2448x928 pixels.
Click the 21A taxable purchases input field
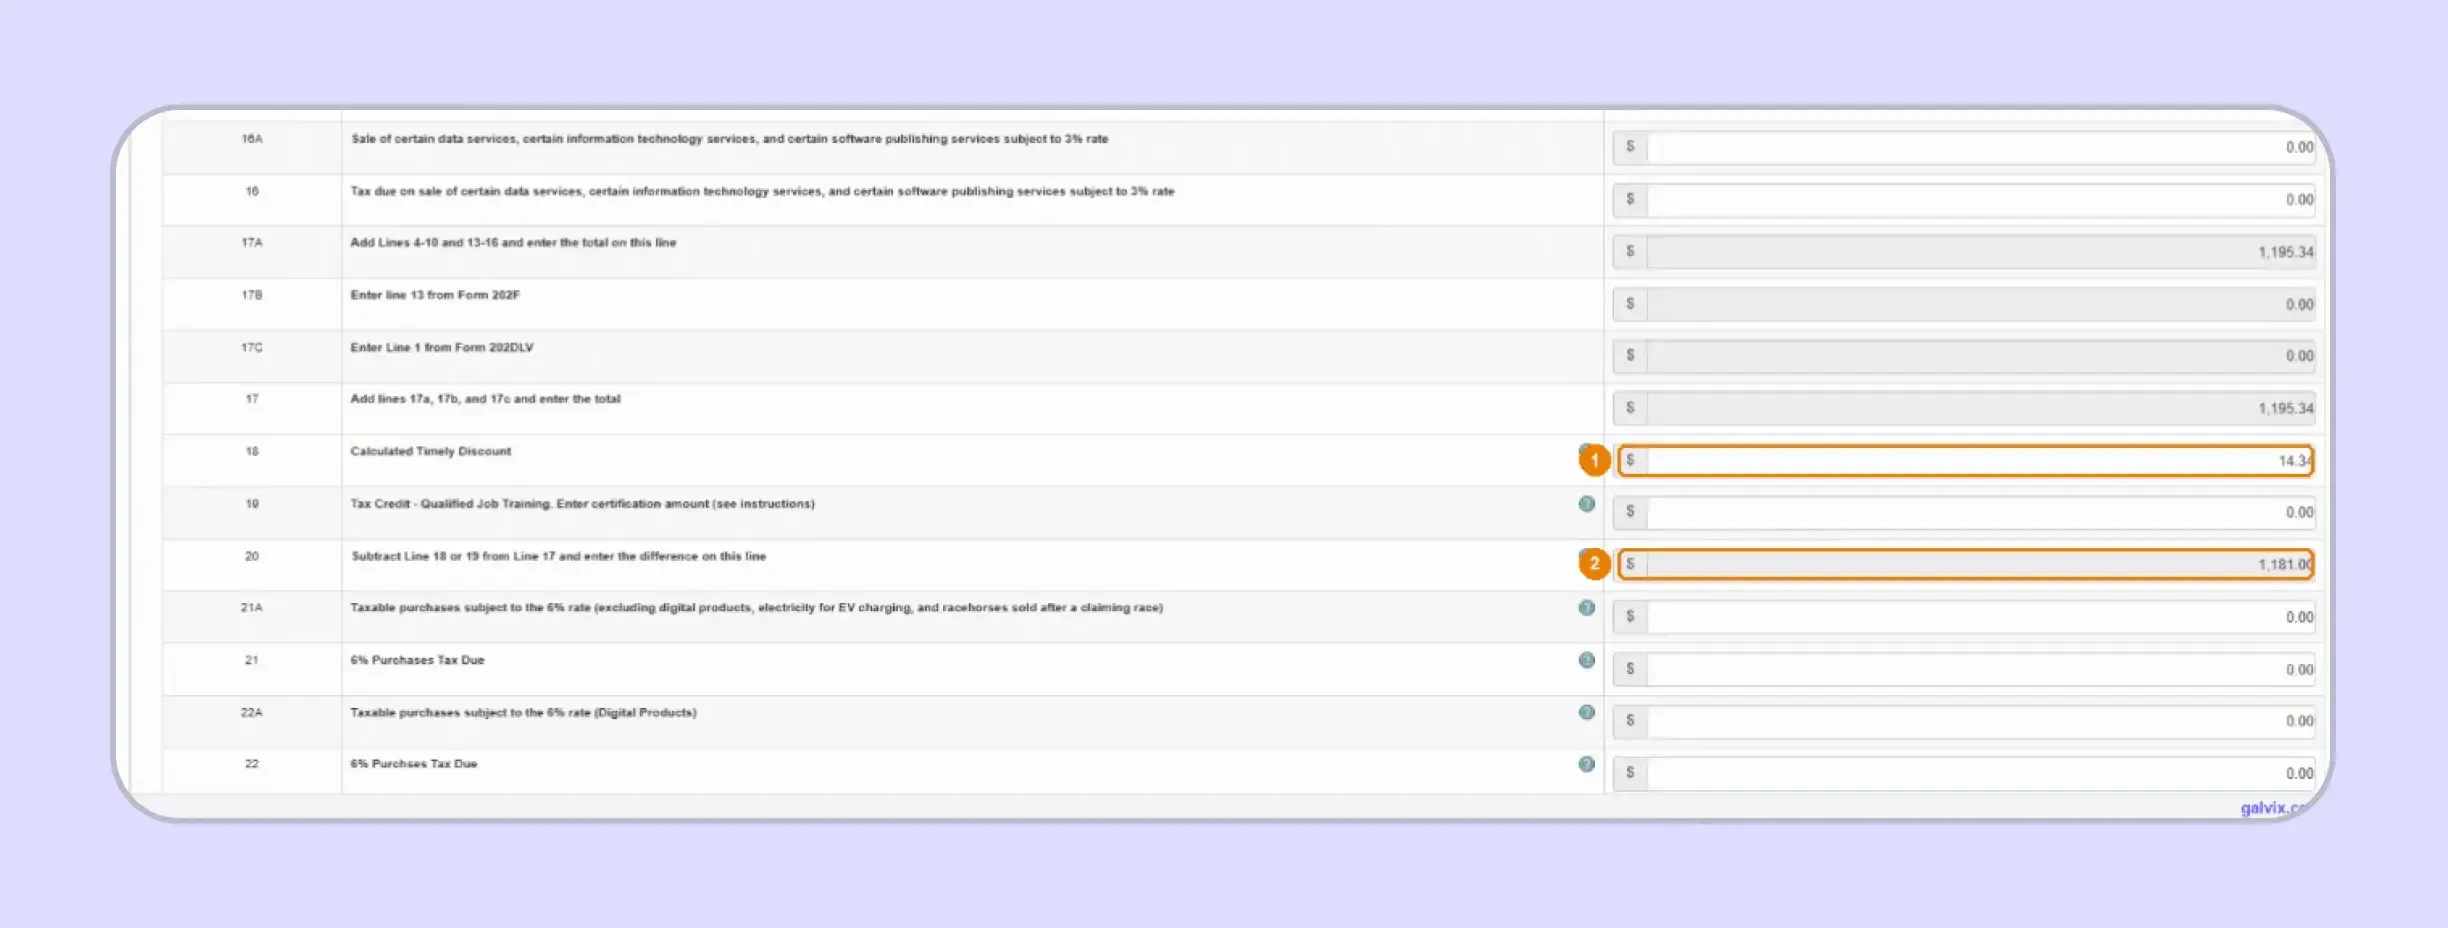(1979, 617)
